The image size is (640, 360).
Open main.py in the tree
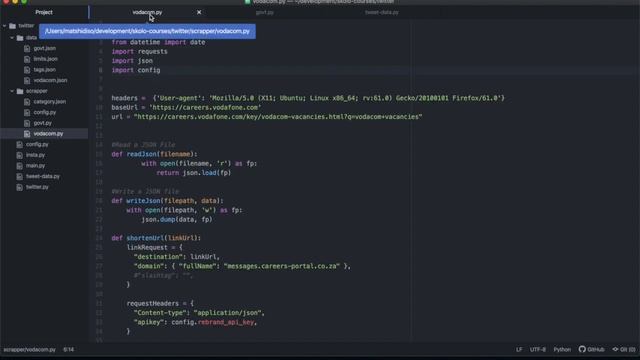coord(36,166)
